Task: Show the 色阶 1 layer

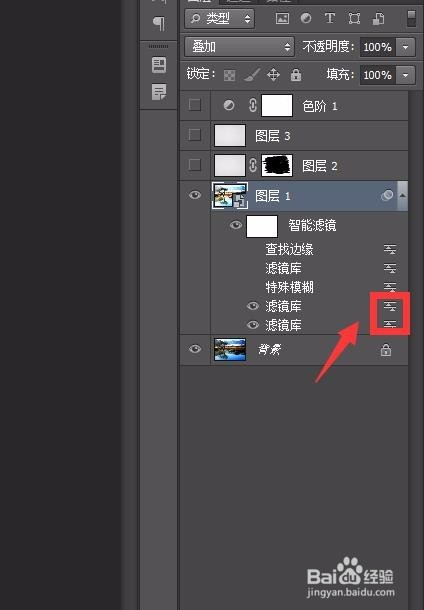Action: pyautogui.click(x=194, y=105)
